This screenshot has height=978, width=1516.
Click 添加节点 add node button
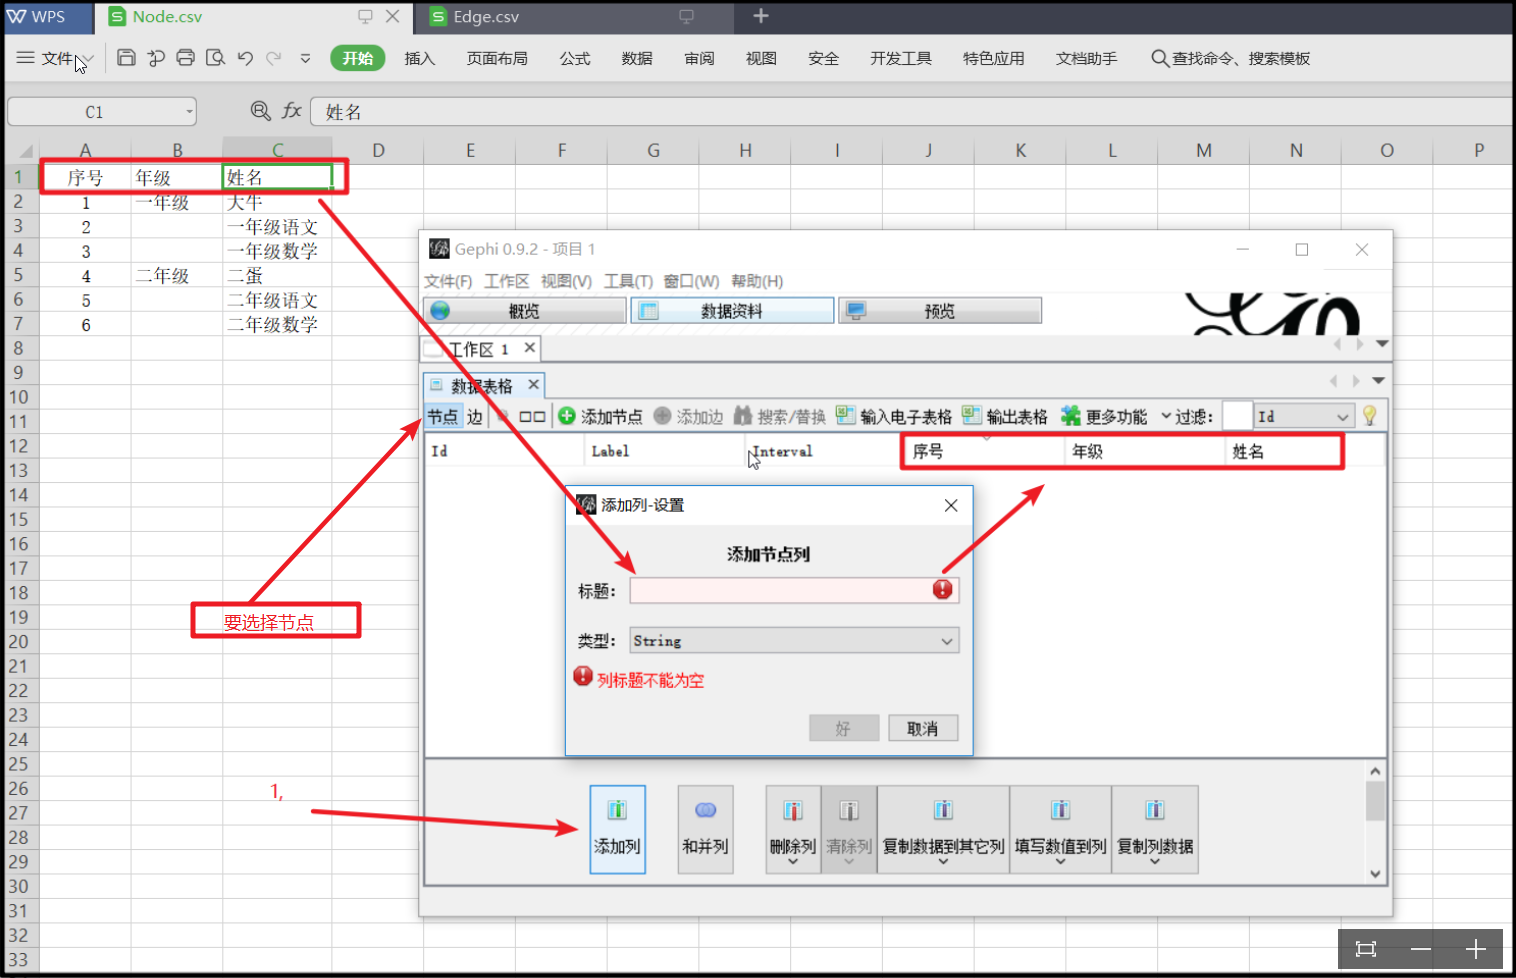(600, 416)
